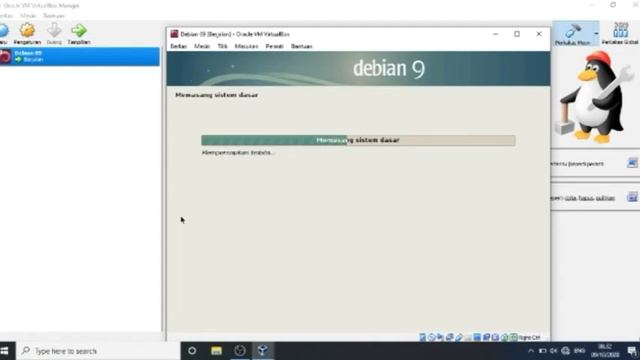Click the ENG language indicator in tray

click(x=579, y=351)
